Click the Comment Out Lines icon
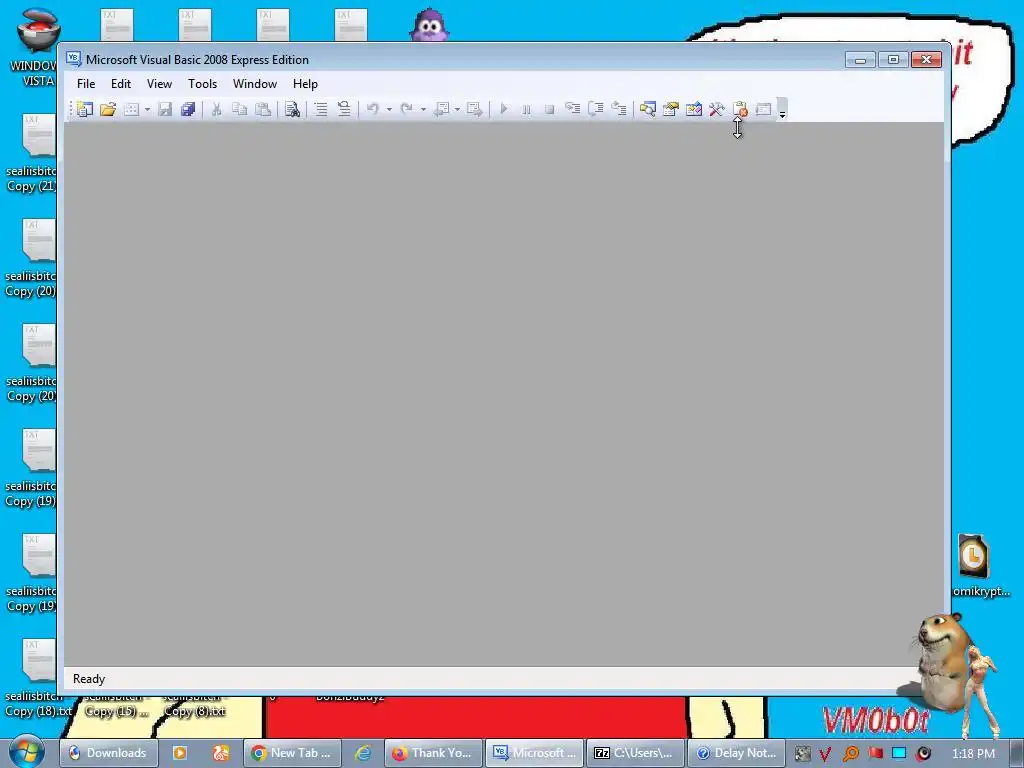The height and width of the screenshot is (768, 1024). [320, 109]
